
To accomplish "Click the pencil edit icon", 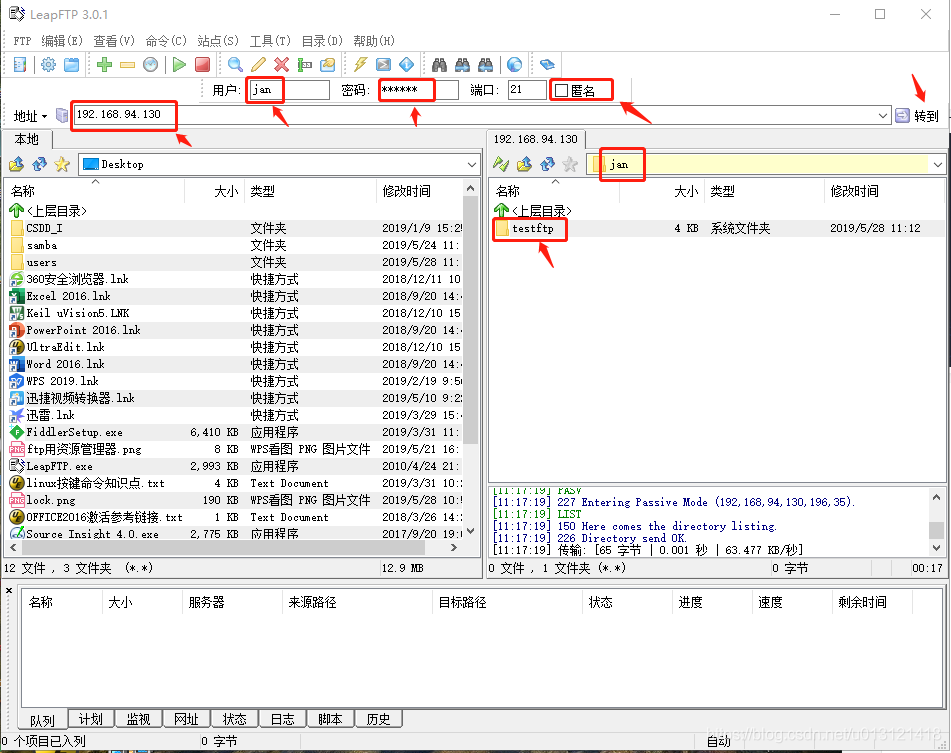I will click(x=258, y=64).
